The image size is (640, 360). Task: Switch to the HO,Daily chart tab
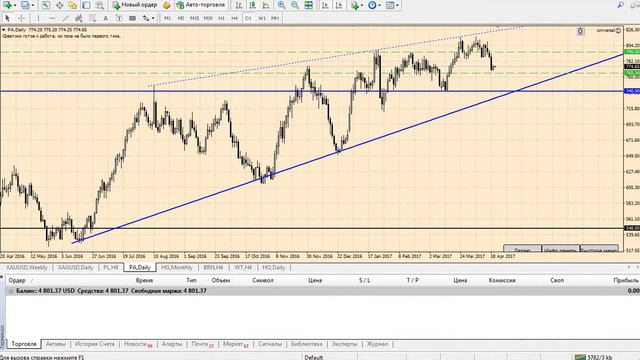click(x=273, y=267)
